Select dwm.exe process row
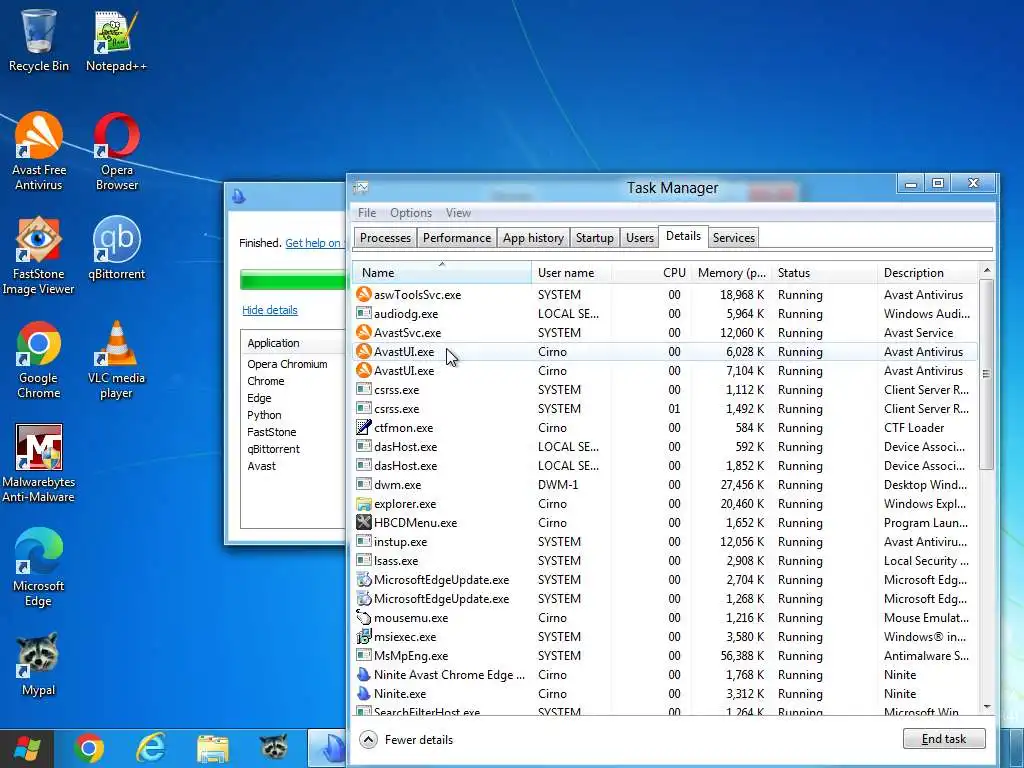Viewport: 1024px width, 768px height. tap(666, 485)
